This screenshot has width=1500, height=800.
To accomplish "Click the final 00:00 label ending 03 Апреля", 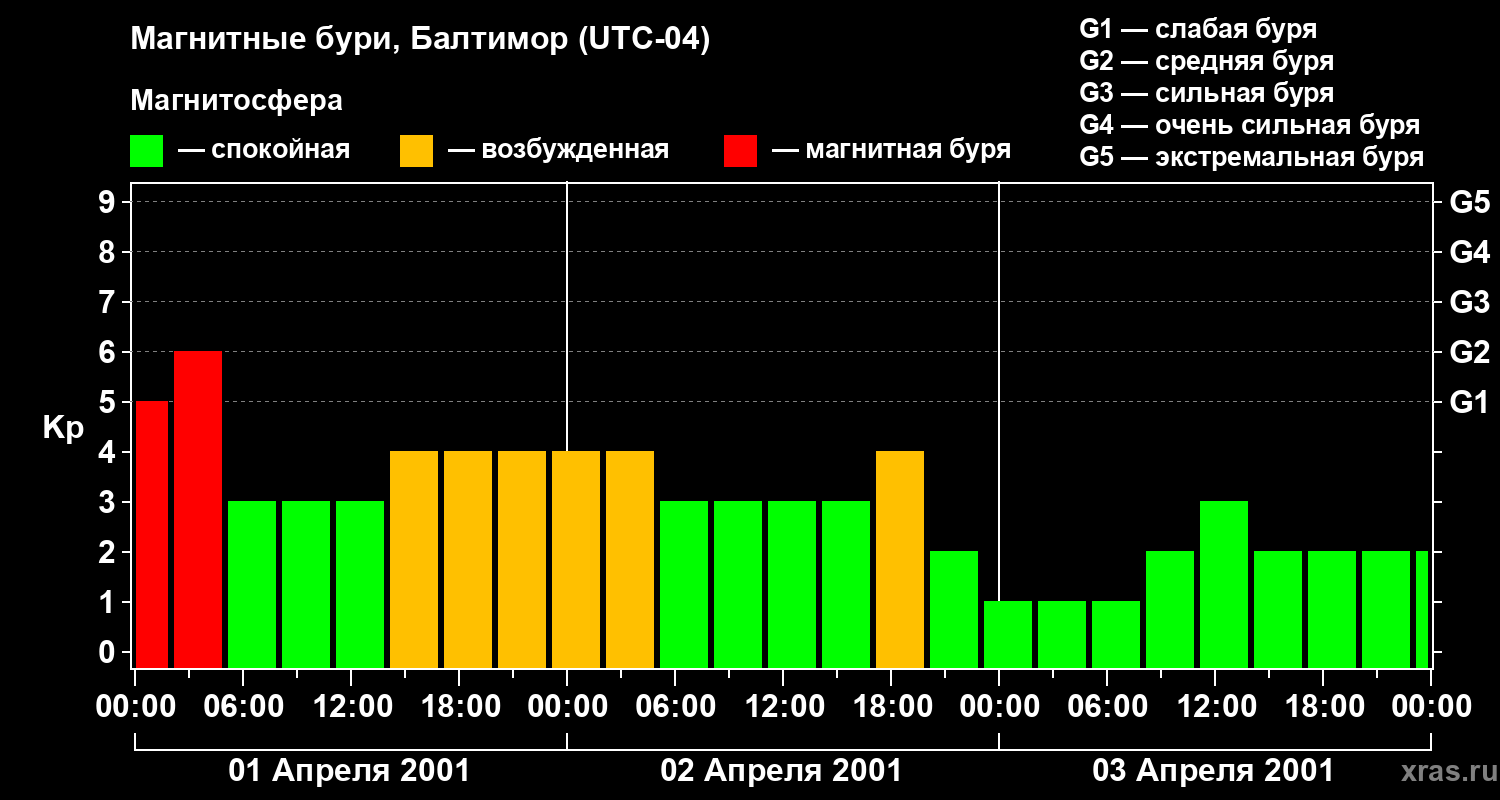I will point(1430,707).
